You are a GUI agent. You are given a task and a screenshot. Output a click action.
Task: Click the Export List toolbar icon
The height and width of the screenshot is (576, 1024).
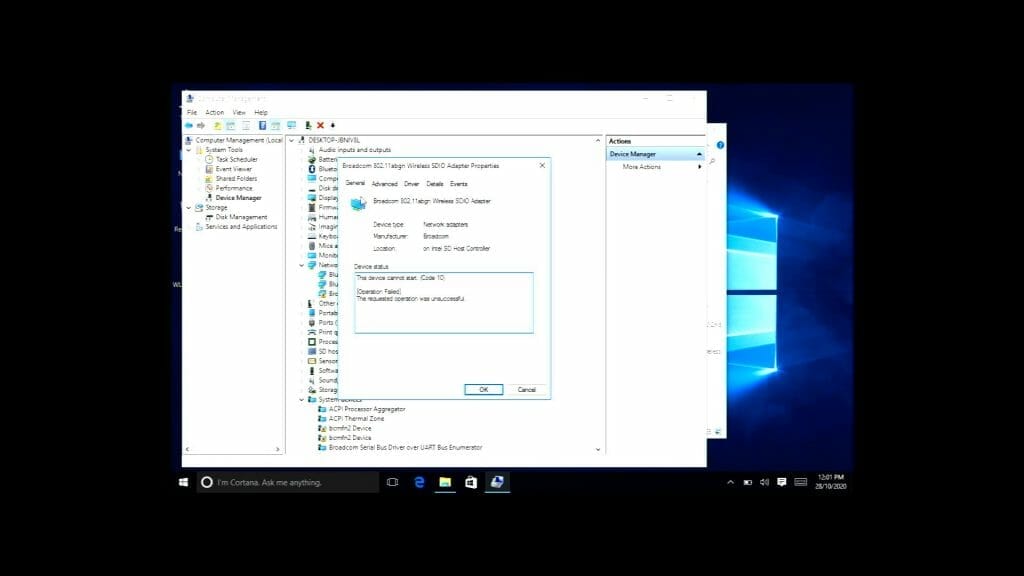[246, 124]
